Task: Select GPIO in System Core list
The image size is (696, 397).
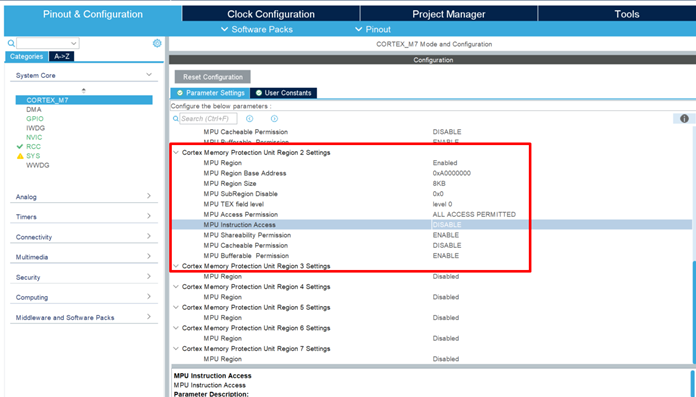Action: 35,119
